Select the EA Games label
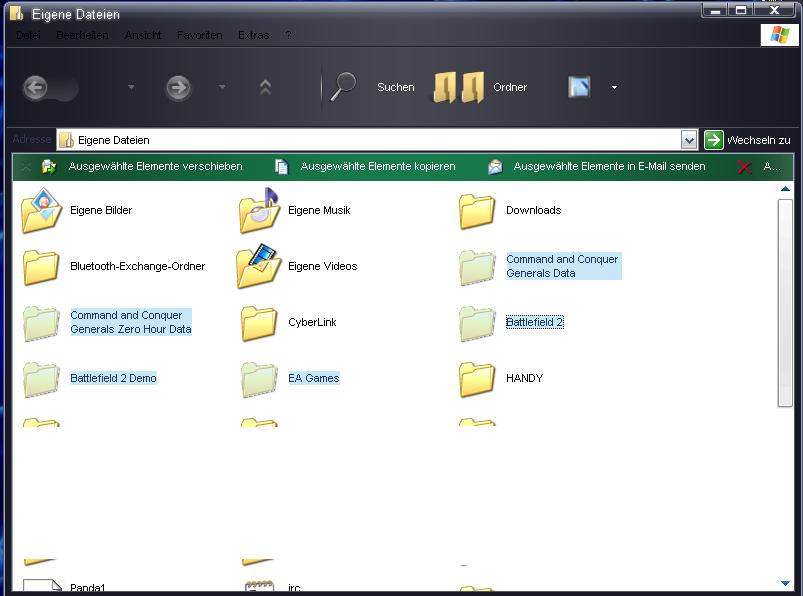This screenshot has width=803, height=596. pyautogui.click(x=314, y=378)
